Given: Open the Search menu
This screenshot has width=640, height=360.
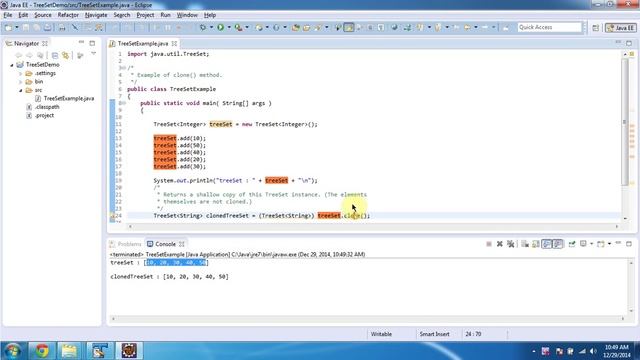Looking at the screenshot, I should (122, 15).
